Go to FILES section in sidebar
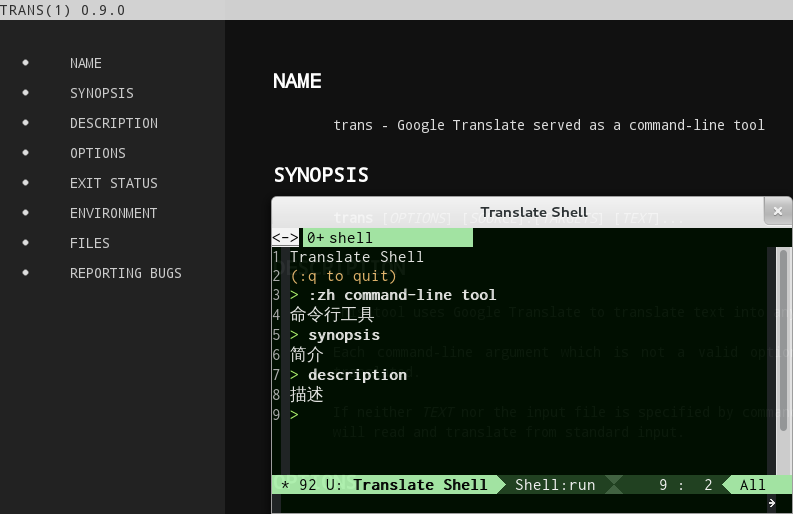Viewport: 793px width, 514px height. (90, 243)
